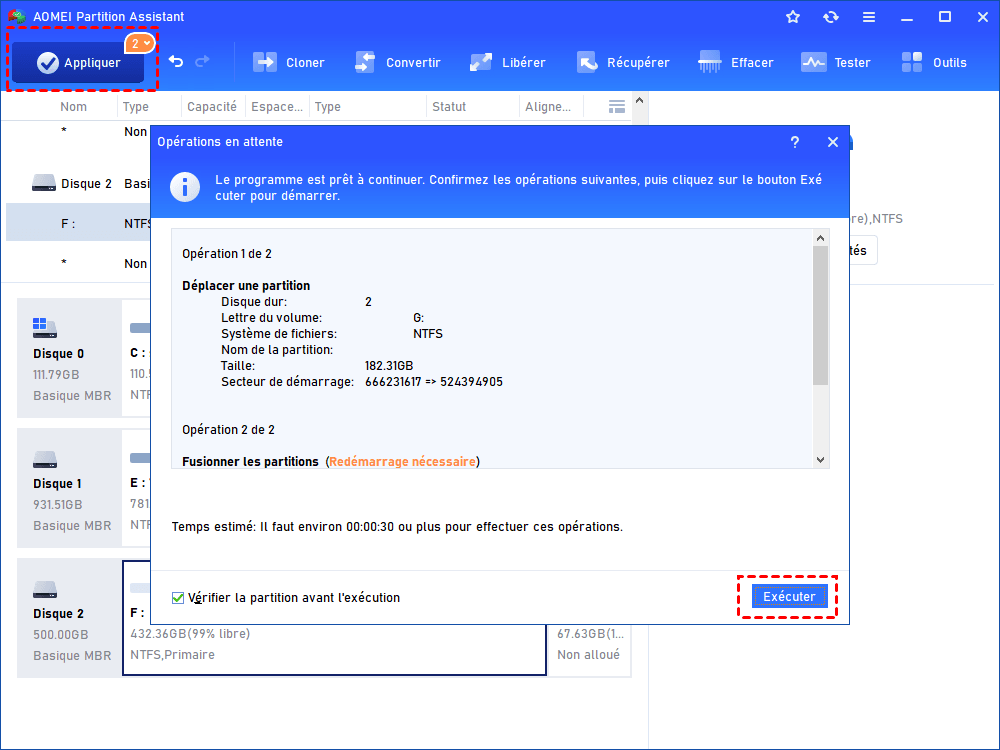Select the Effacer tool

pyautogui.click(x=736, y=62)
